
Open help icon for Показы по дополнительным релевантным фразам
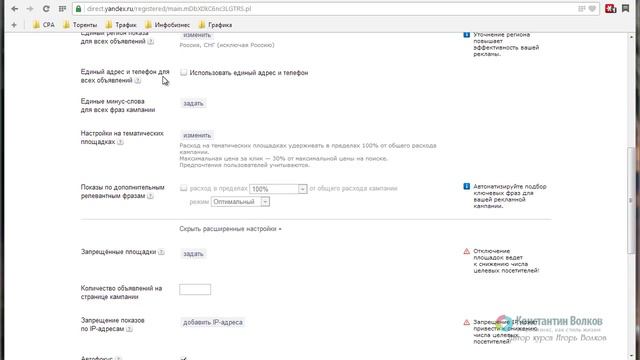point(150,196)
